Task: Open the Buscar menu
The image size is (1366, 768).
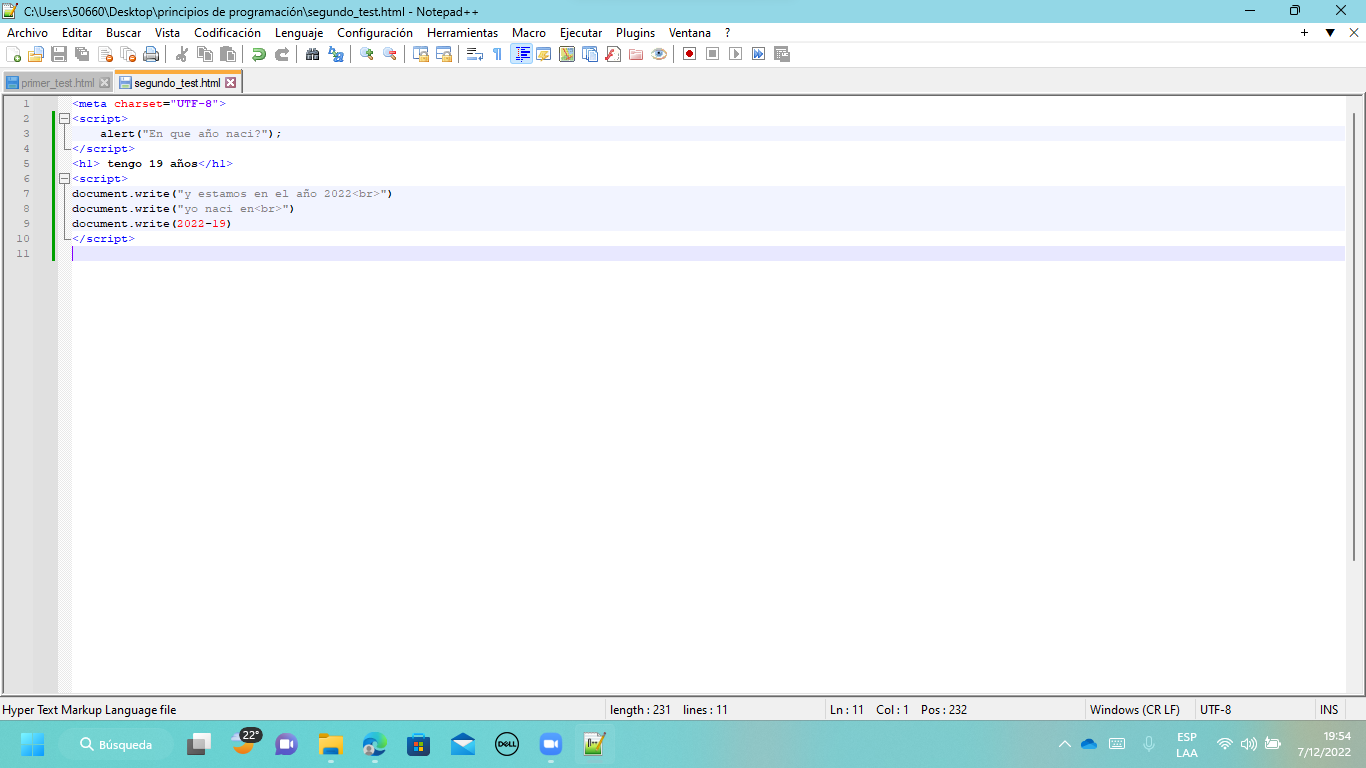Action: (x=124, y=33)
